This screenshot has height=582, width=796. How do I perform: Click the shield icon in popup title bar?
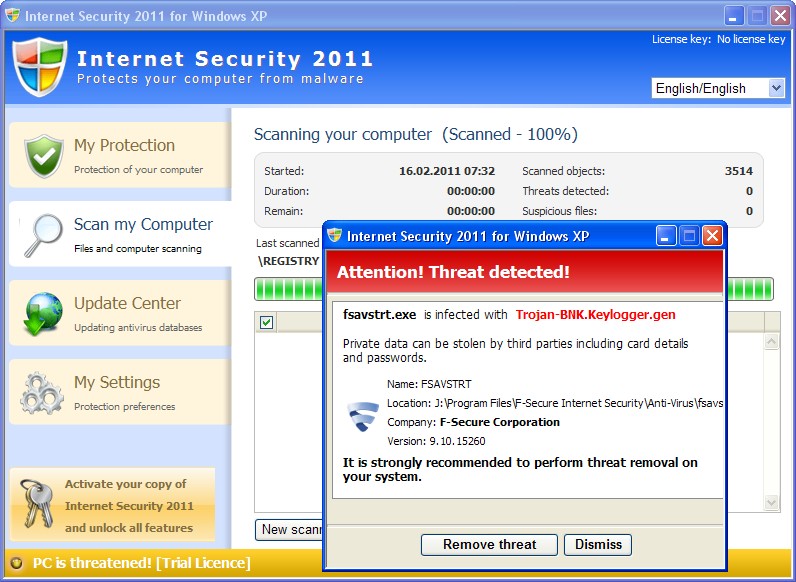(335, 235)
